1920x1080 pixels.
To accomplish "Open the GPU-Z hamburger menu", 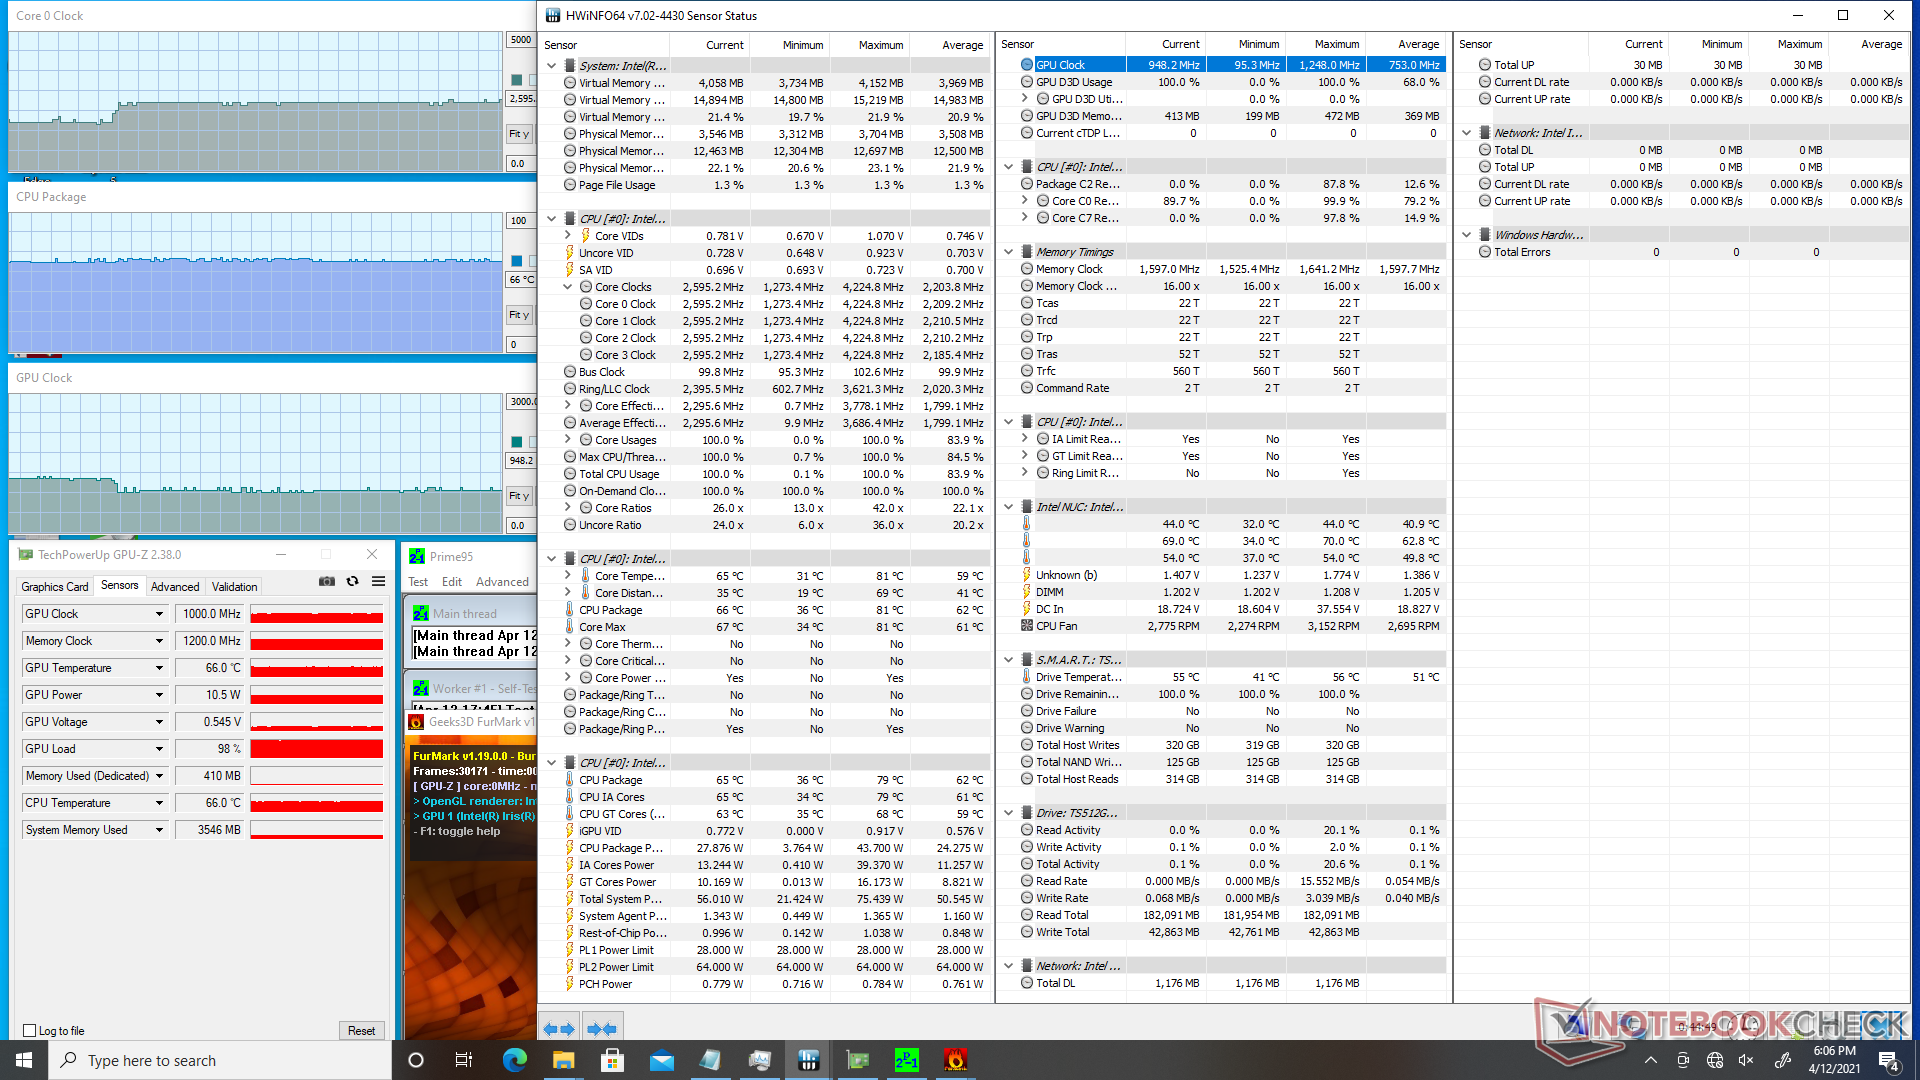I will point(378,581).
